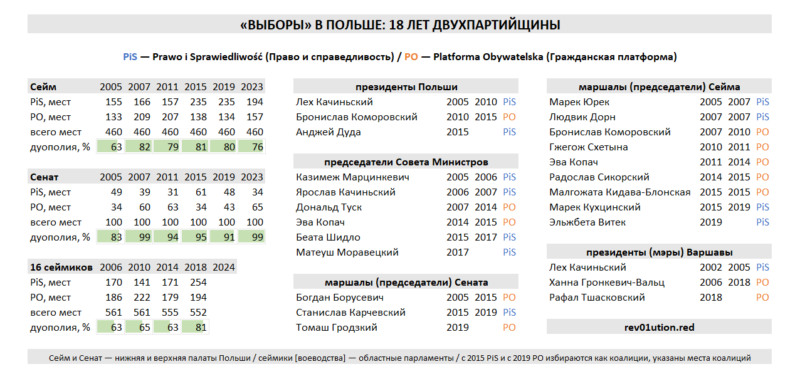The height and width of the screenshot is (379, 800).
Task: Click the 16 сеймиков header cell
Action: 61,267
